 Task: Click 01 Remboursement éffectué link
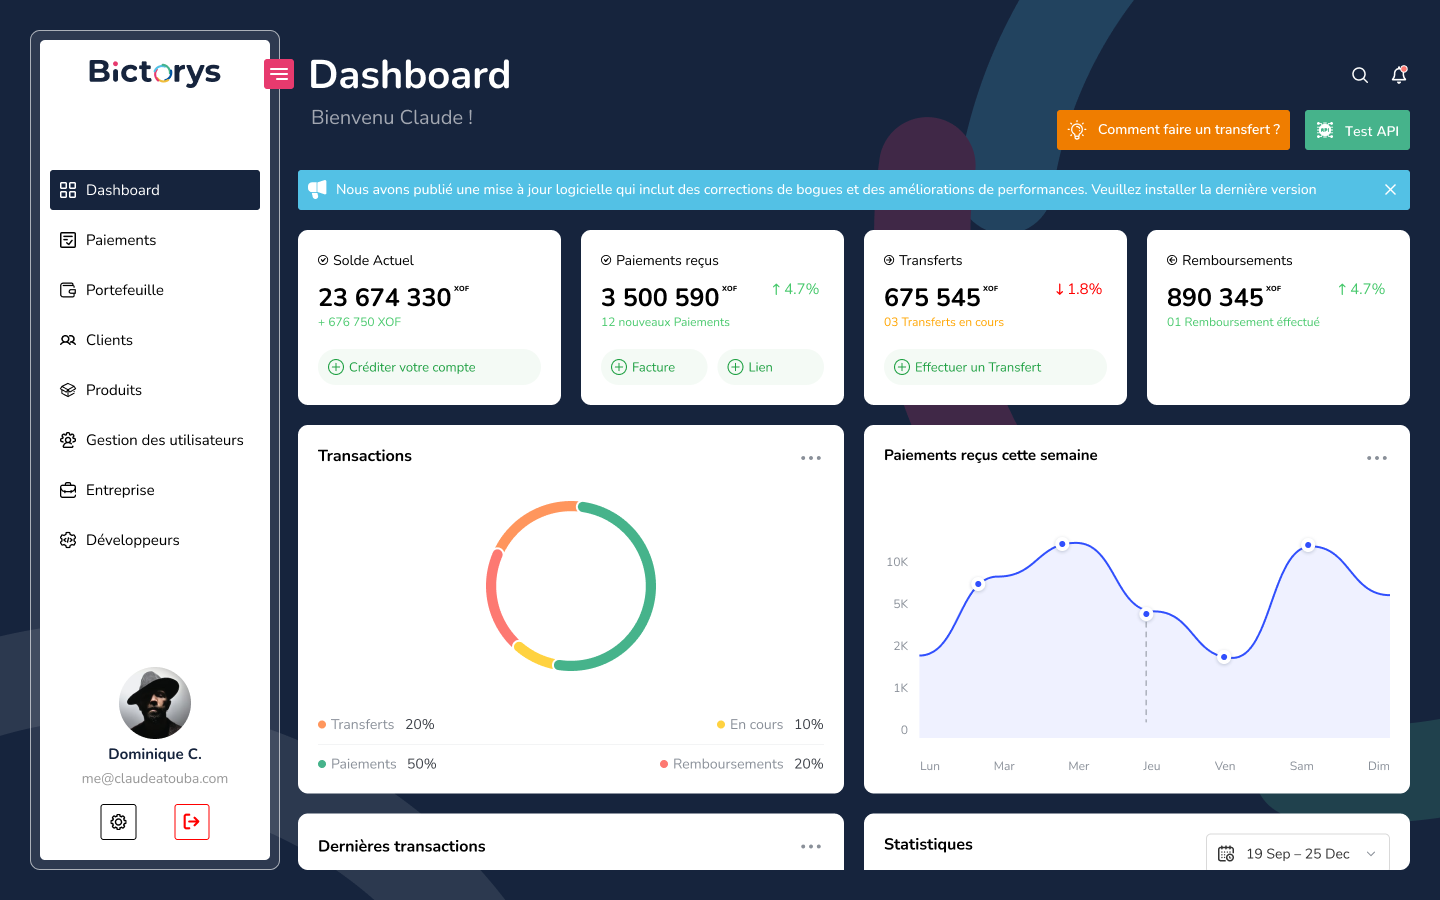1243,322
